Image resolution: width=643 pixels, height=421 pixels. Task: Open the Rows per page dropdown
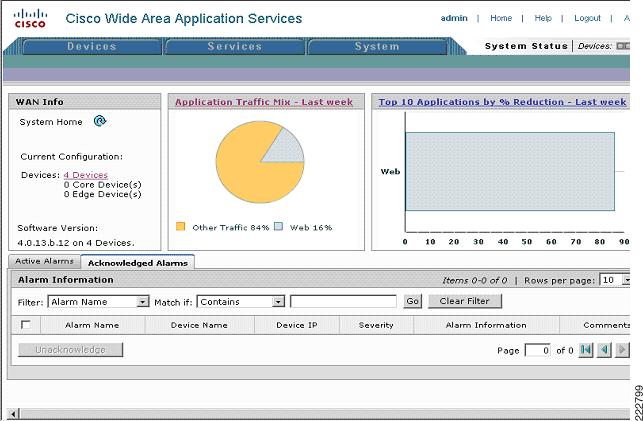[x=615, y=280]
